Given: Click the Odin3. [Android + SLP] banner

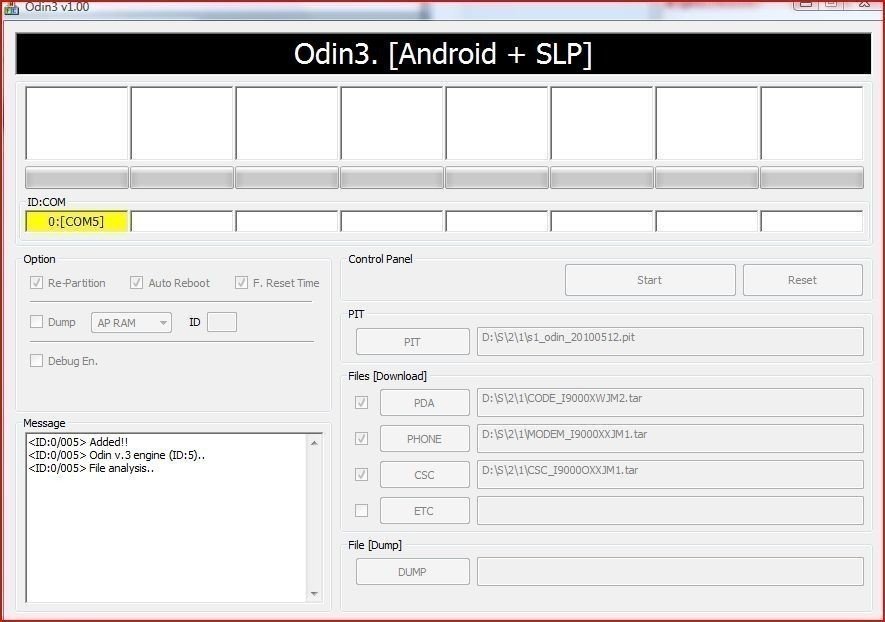Looking at the screenshot, I should [443, 54].
